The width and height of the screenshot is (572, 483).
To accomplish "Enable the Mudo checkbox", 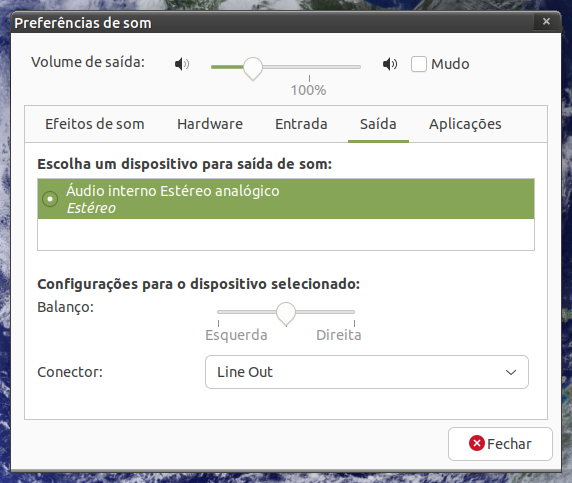I will (418, 64).
